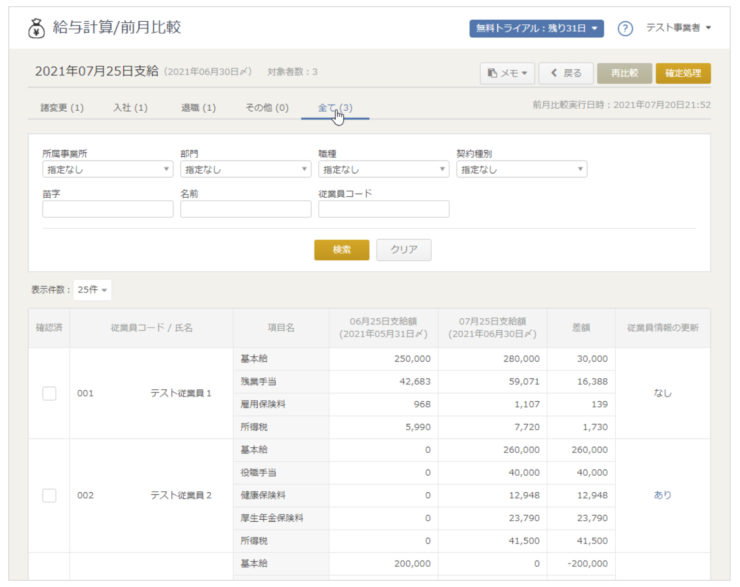Click the 従業員情報の更新 column header
The height and width of the screenshot is (587, 740).
coord(663,328)
